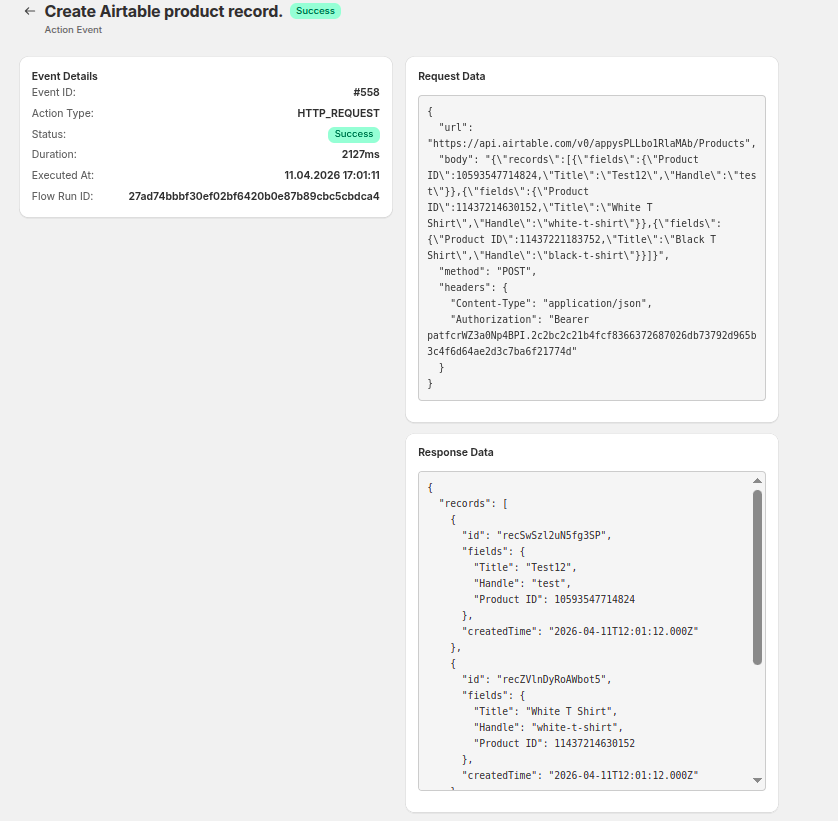Click the Executed At timestamp
This screenshot has width=838, height=821.
coord(331,175)
